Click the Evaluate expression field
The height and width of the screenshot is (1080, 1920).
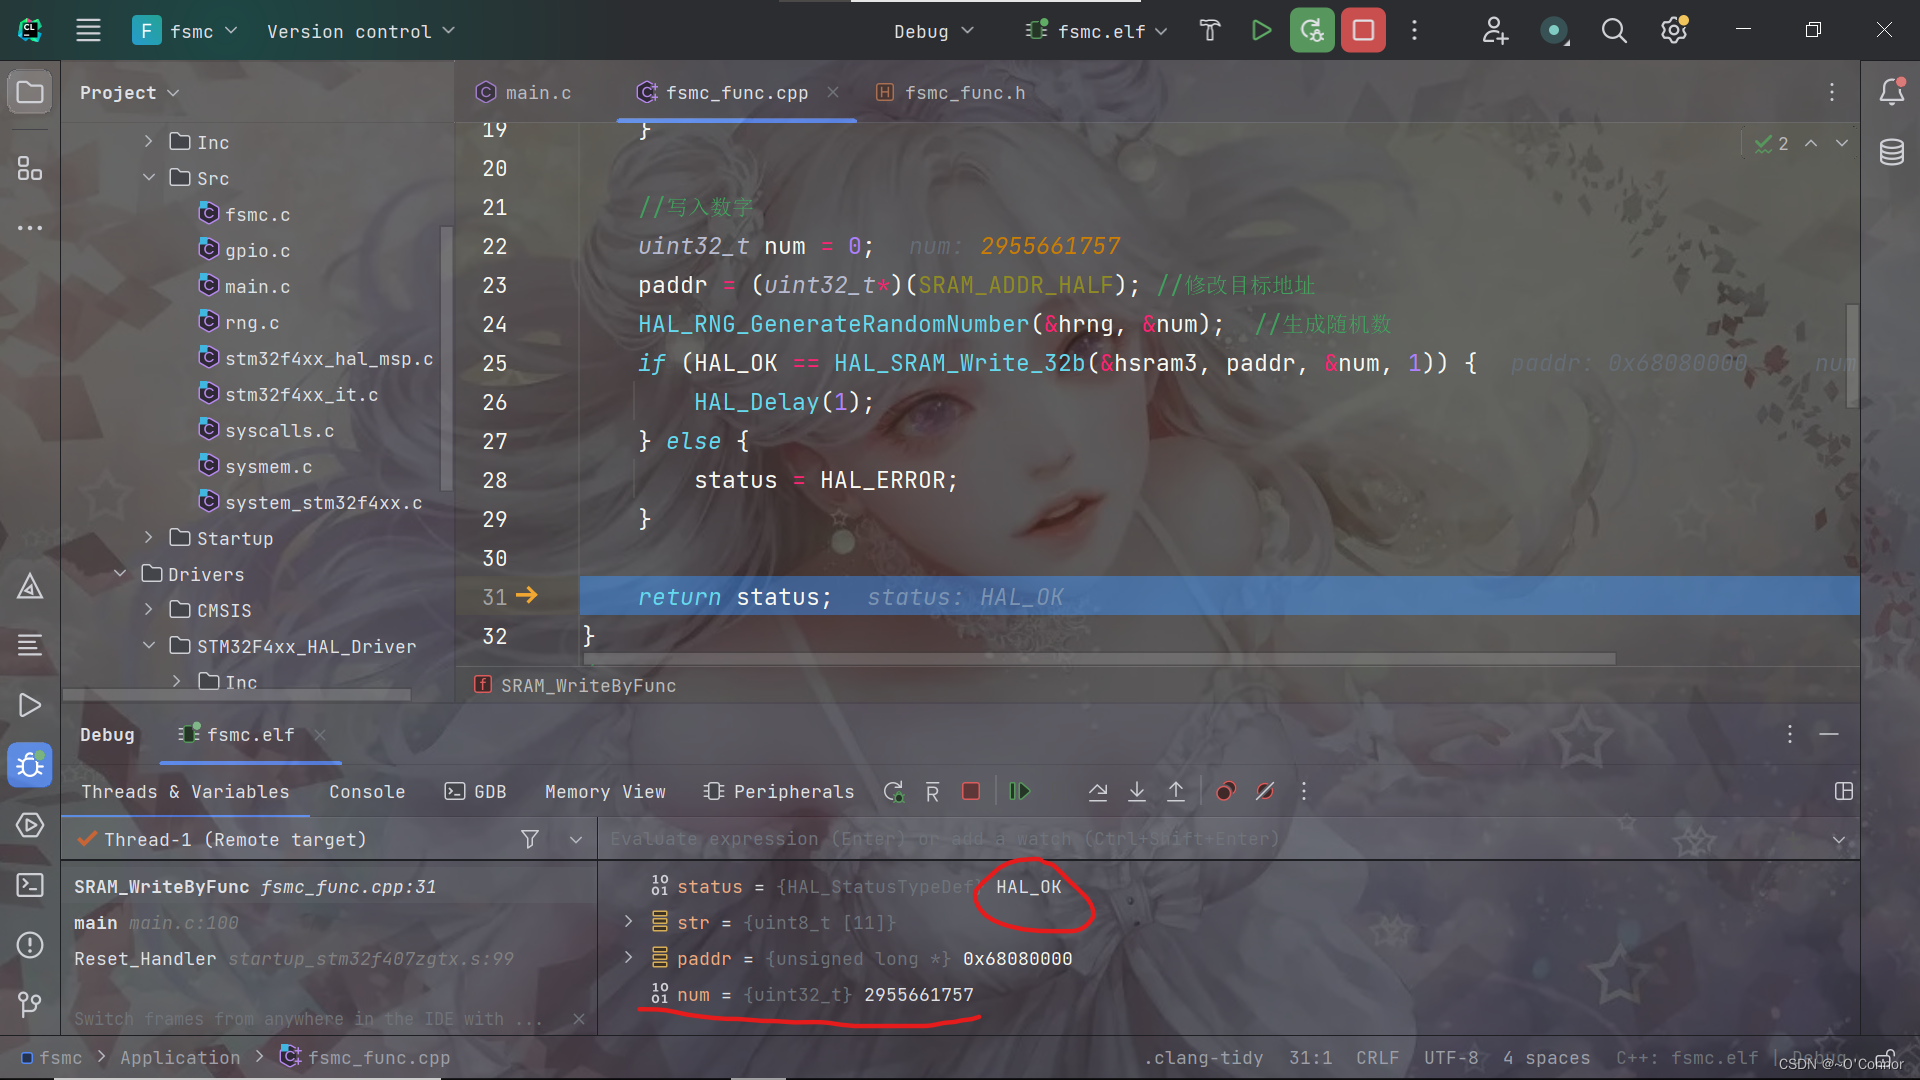[x=1000, y=839]
